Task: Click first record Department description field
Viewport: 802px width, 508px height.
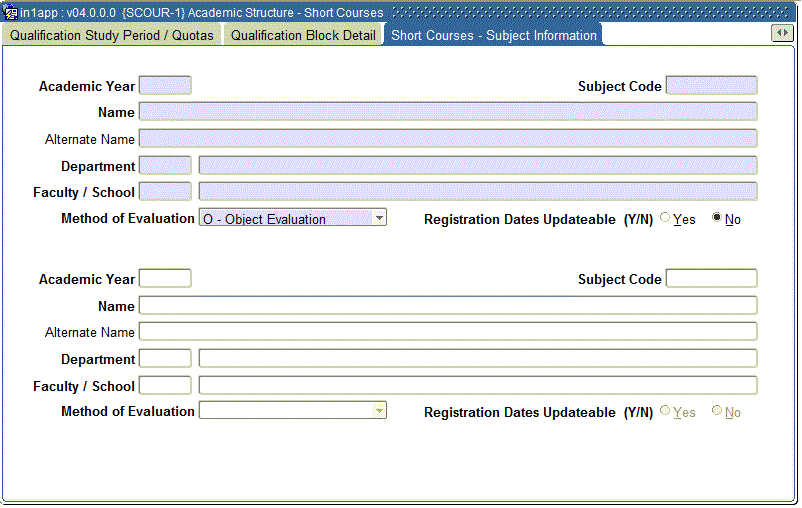Action: coord(478,166)
